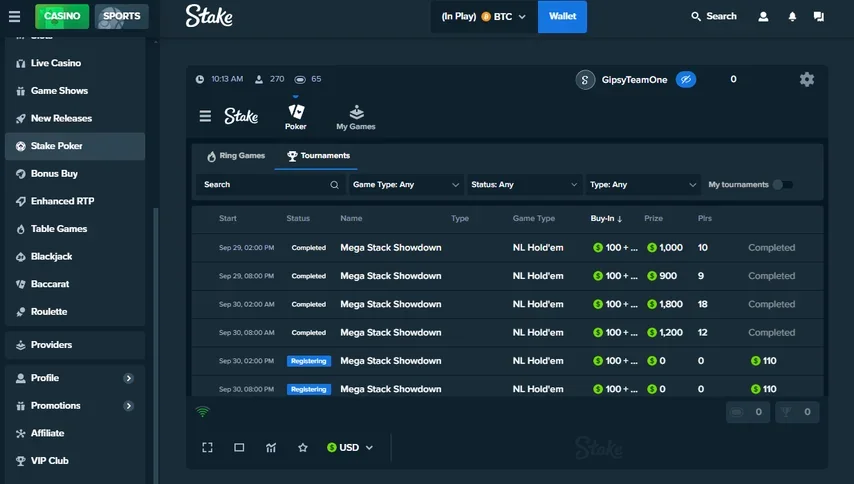Click Registering badge of Sep 30, 08:00 PM
Image resolution: width=854 pixels, height=484 pixels.
(309, 389)
